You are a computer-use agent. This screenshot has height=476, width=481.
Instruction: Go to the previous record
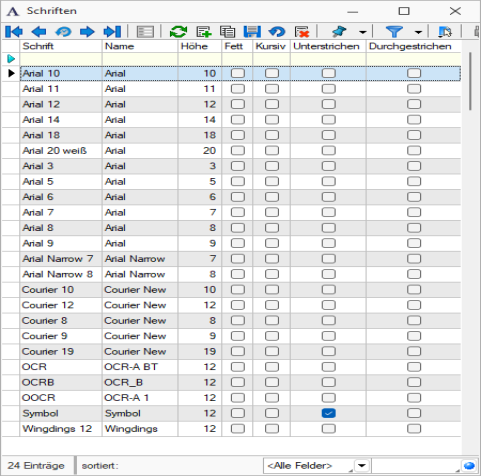pos(39,32)
